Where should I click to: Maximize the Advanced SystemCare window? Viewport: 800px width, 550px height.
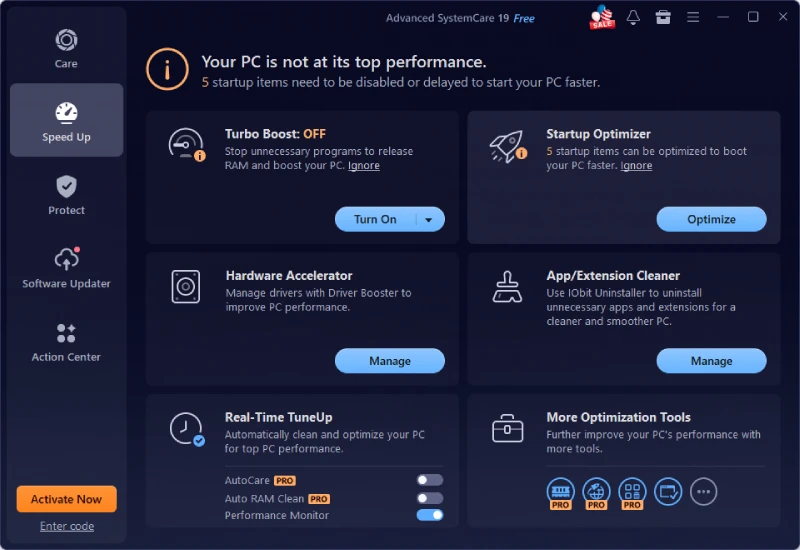click(x=753, y=17)
